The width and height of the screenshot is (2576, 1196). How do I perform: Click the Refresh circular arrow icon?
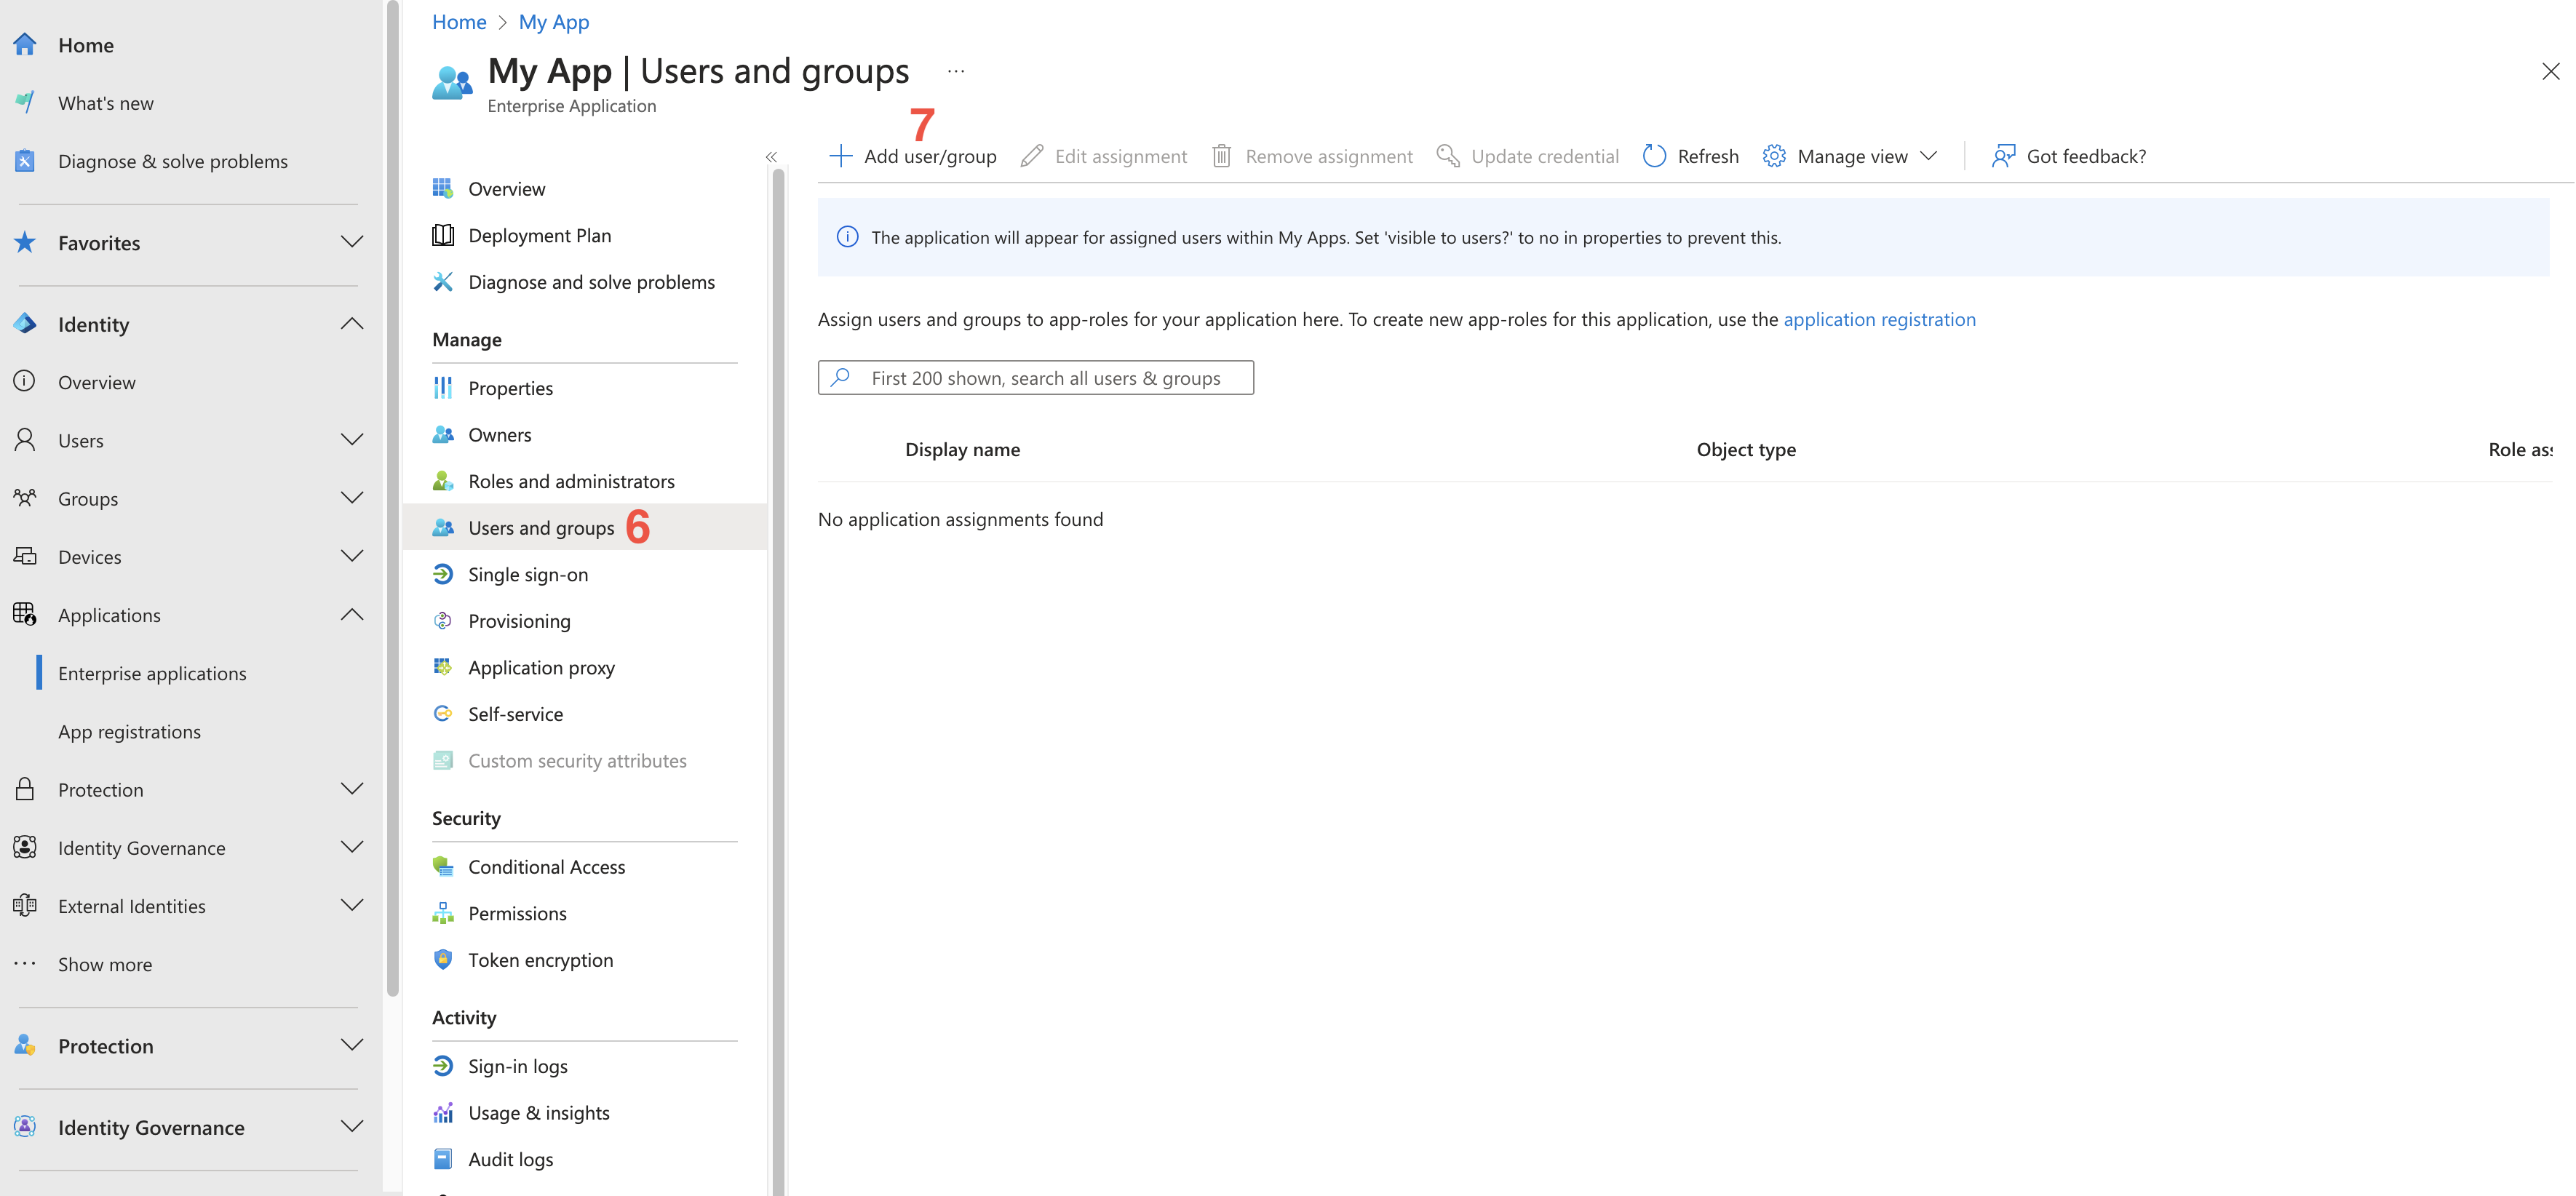pos(1654,156)
